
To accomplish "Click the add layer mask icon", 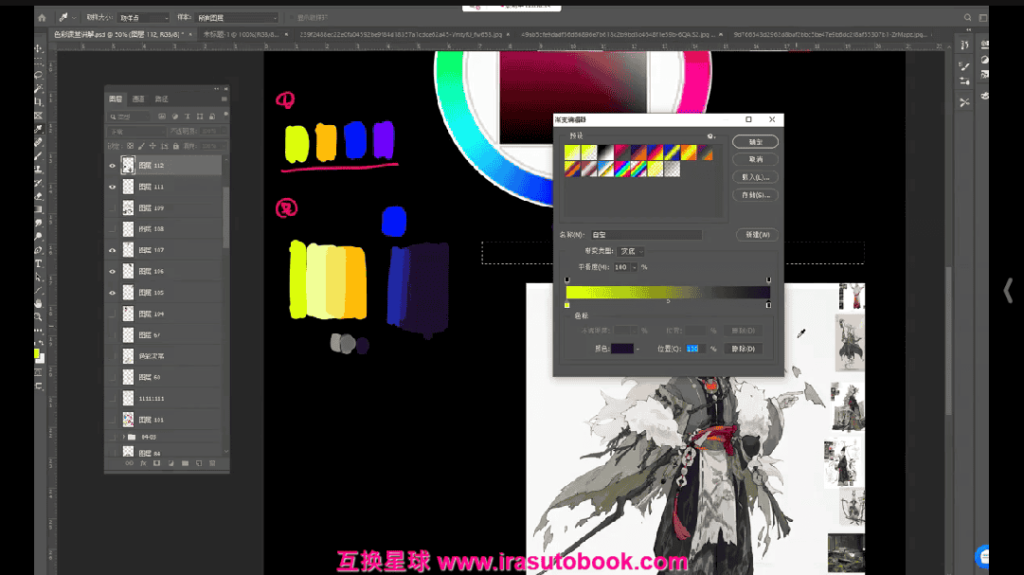I will click(157, 463).
